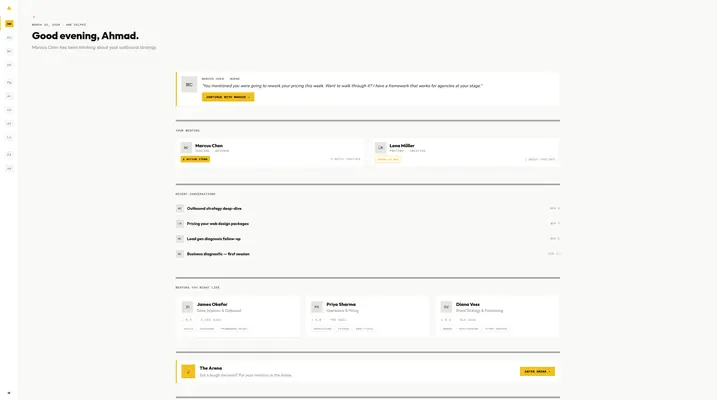Click the Enter Arena button
The width and height of the screenshot is (717, 400).
point(537,371)
